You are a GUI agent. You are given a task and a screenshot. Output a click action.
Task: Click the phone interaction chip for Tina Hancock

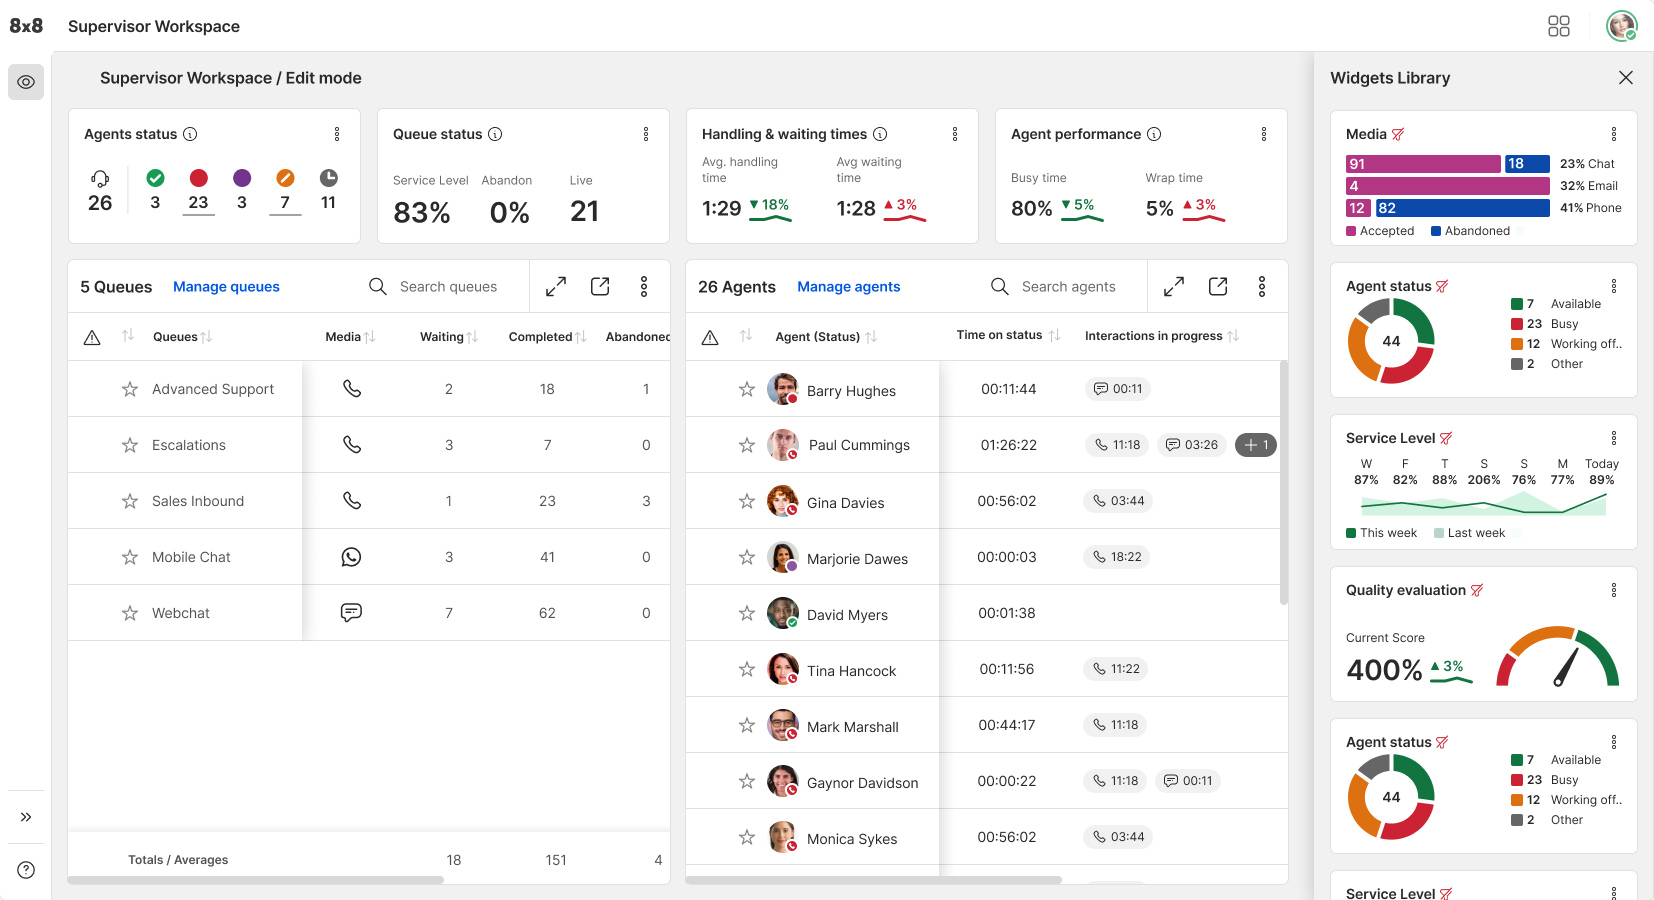[x=1115, y=669]
